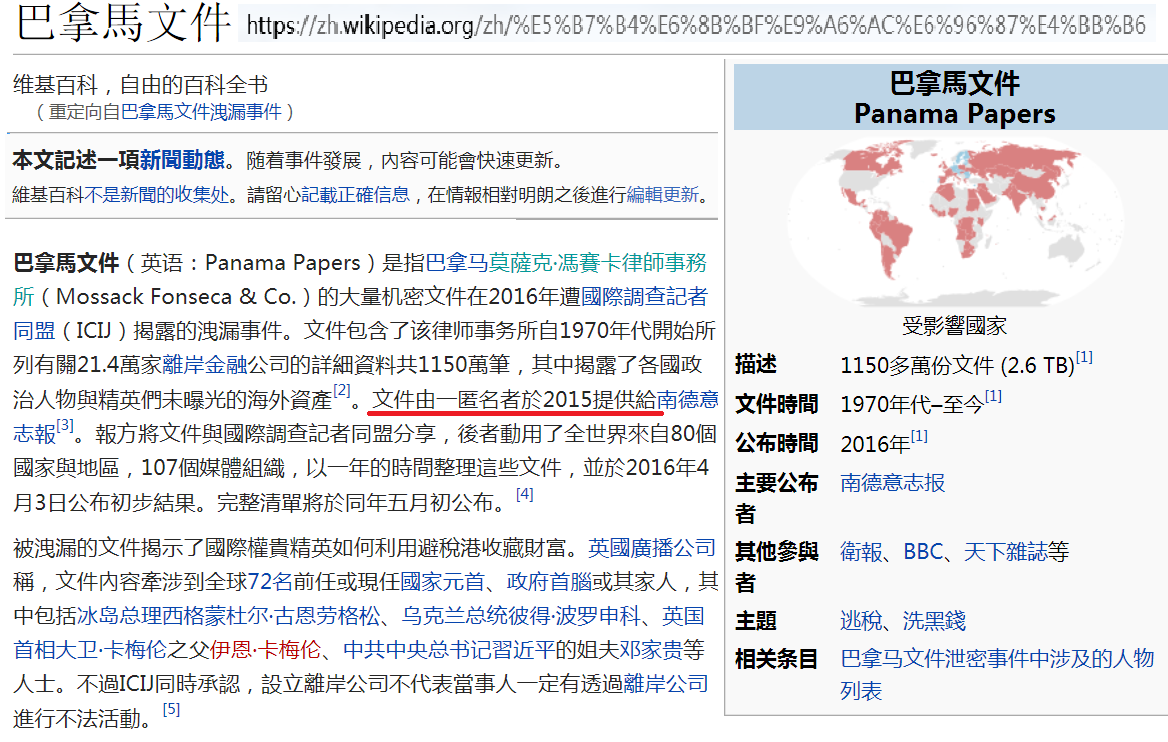Click the tagline 維基百科，自由的百科全书

coord(141,85)
